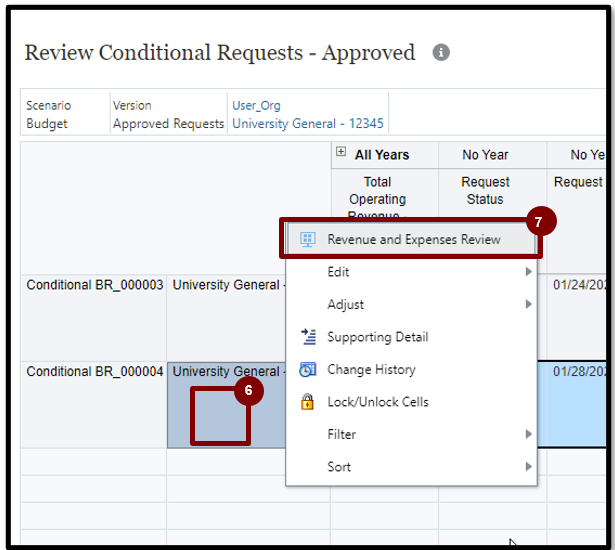
Task: Click highlighted University General cell in BR_000004 row
Action: point(226,373)
